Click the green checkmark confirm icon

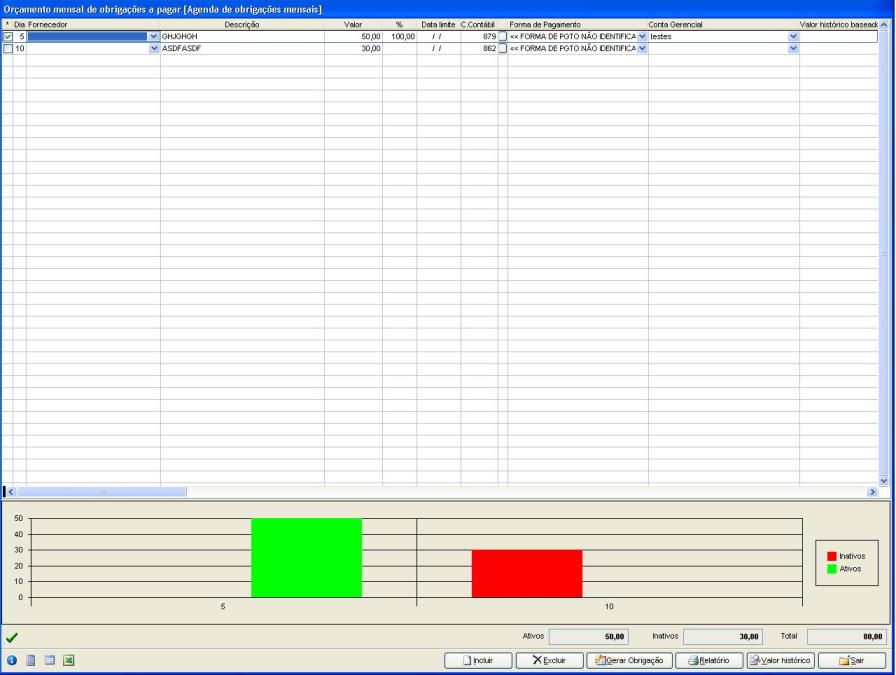pyautogui.click(x=11, y=637)
